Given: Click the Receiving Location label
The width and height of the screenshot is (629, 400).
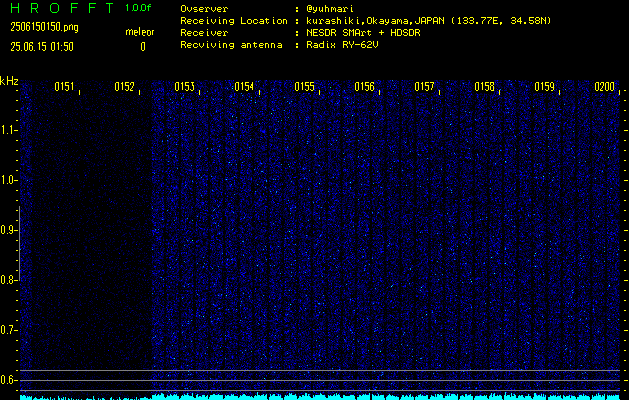Looking at the screenshot, I should pyautogui.click(x=234, y=21).
